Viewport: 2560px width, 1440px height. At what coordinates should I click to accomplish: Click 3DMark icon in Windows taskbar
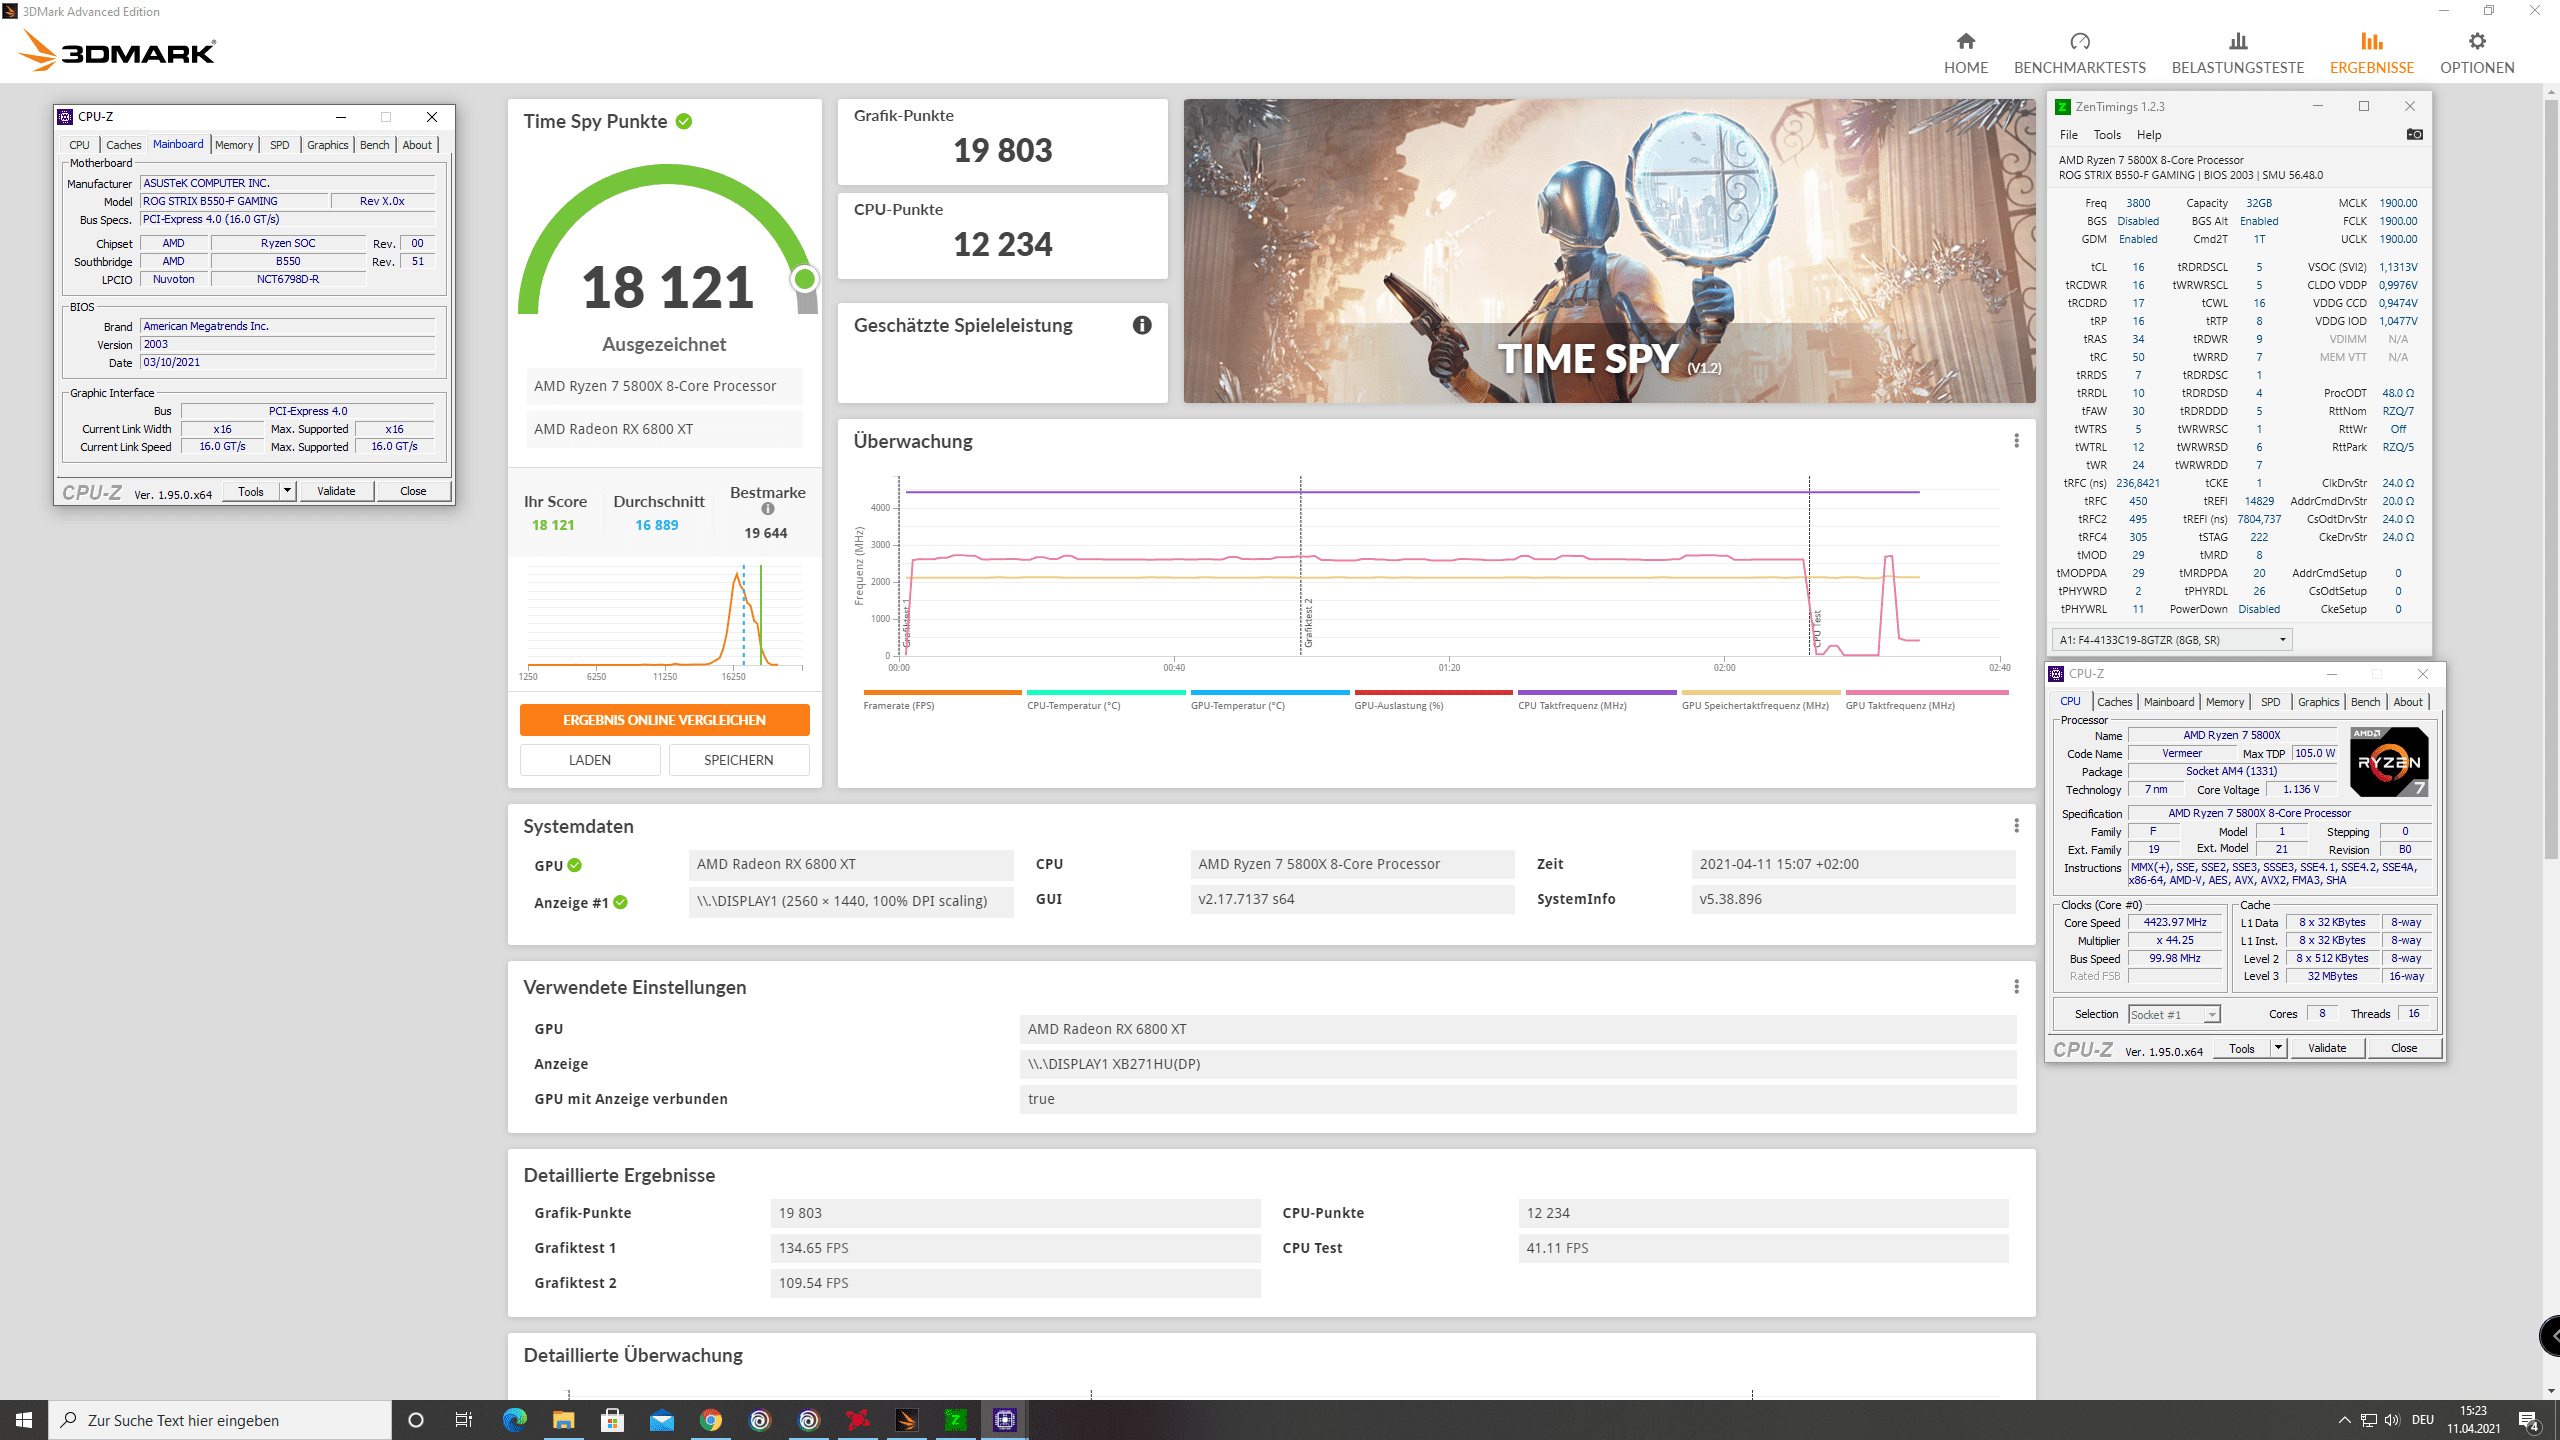click(906, 1419)
